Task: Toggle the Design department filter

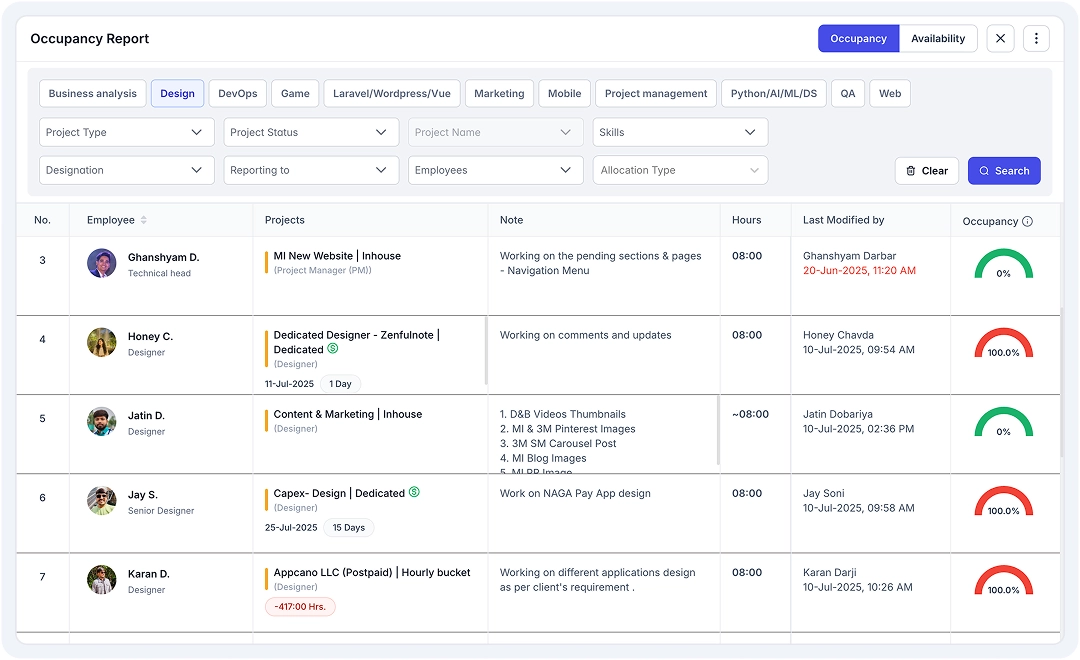Action: (x=177, y=94)
